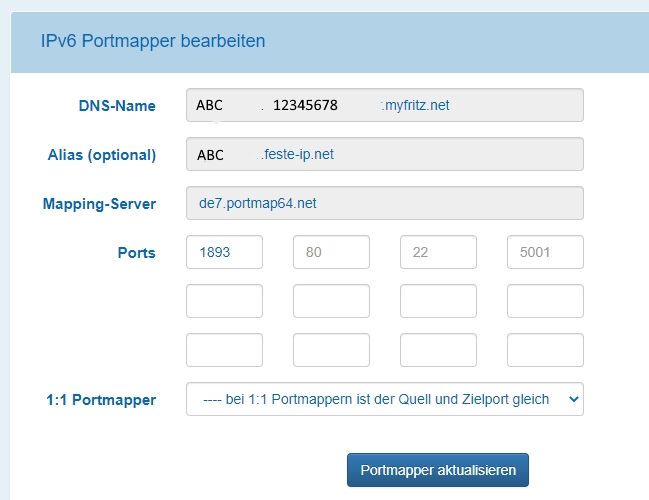Image resolution: width=649 pixels, height=500 pixels.
Task: Click first empty port field in third row
Action: (224, 350)
